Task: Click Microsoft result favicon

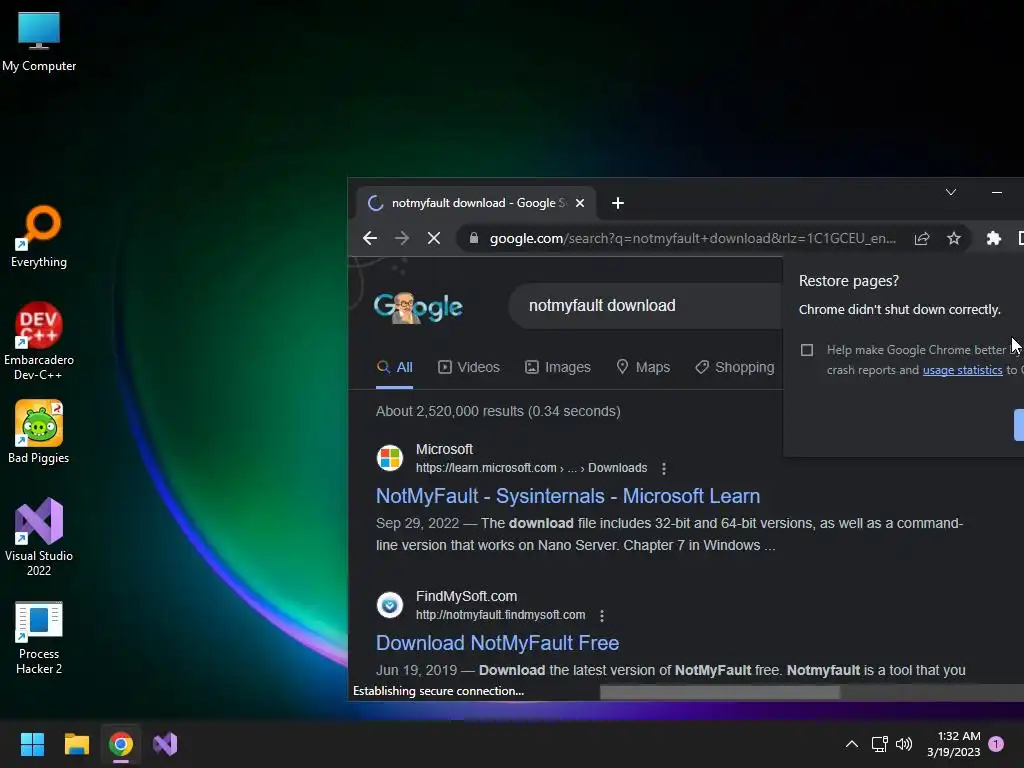Action: point(390,458)
